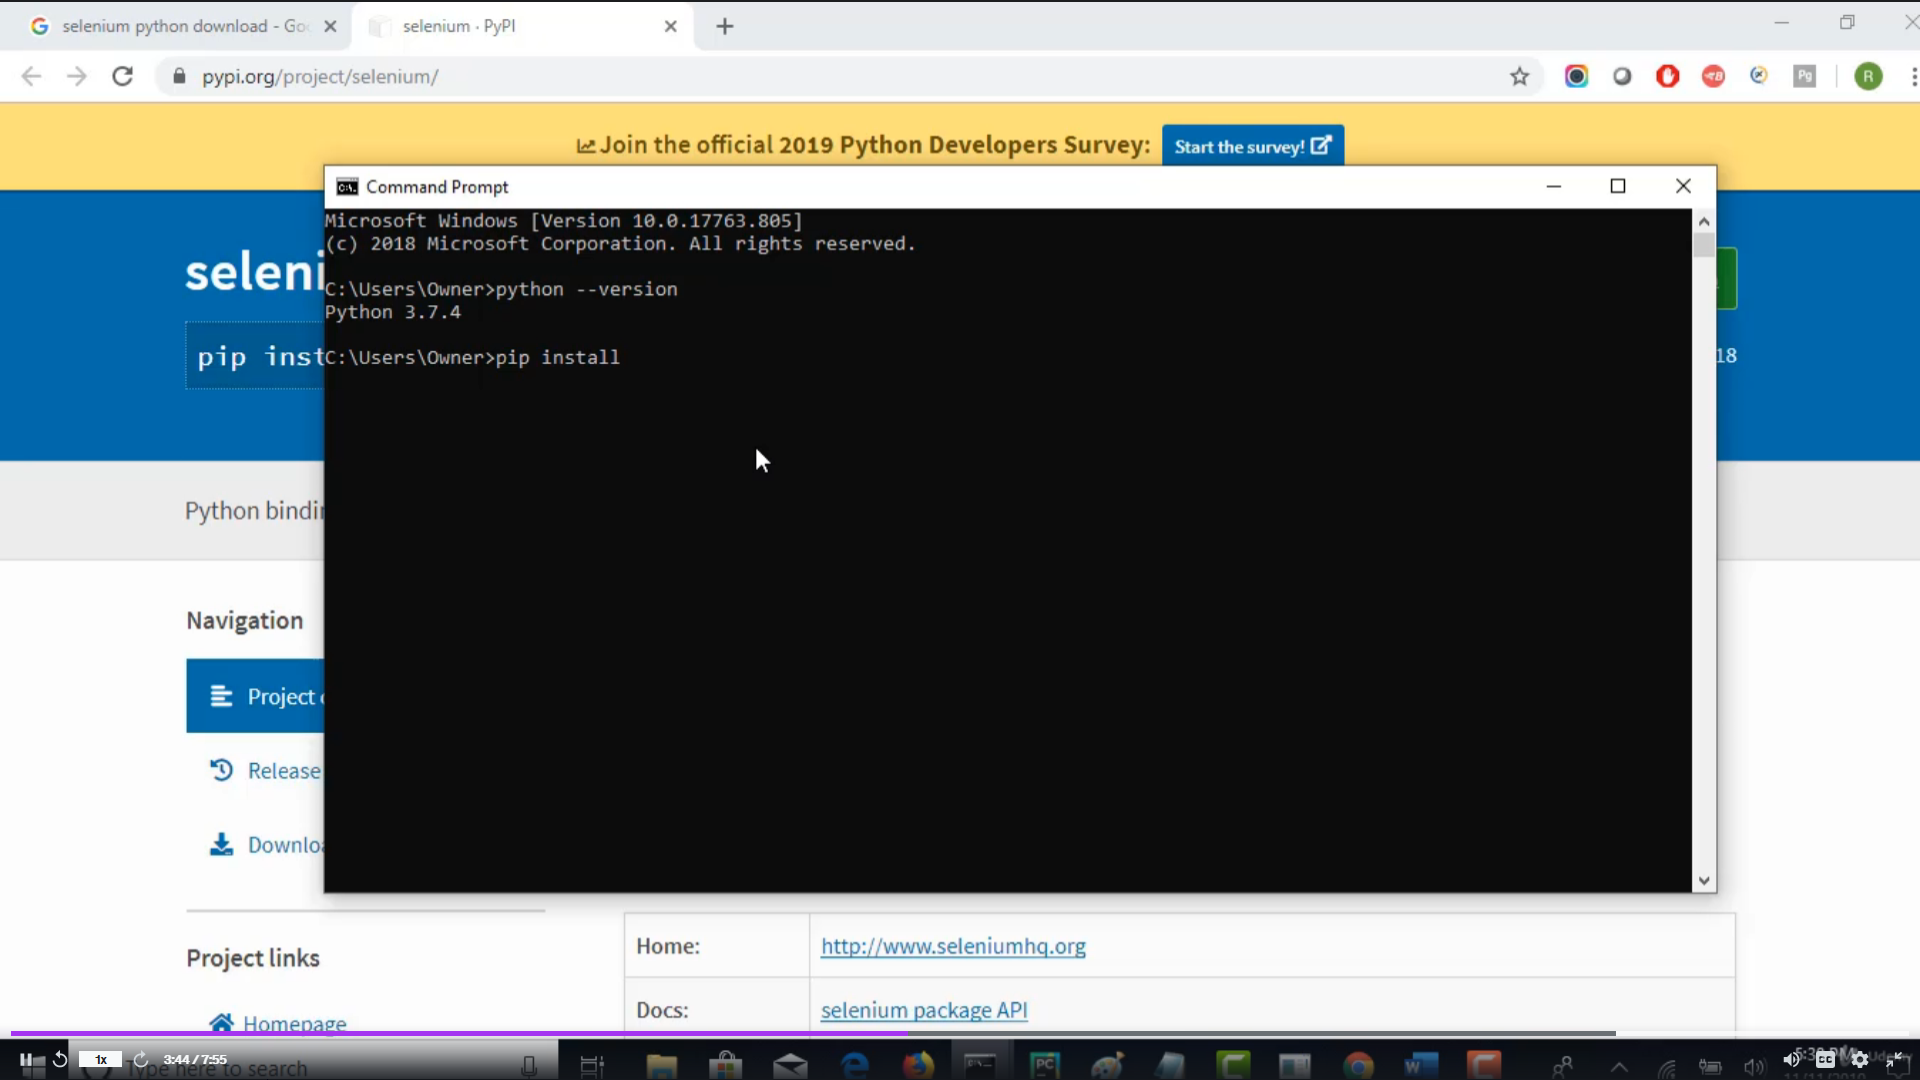Pause the video playback
This screenshot has width=1920, height=1080.
tap(26, 1059)
